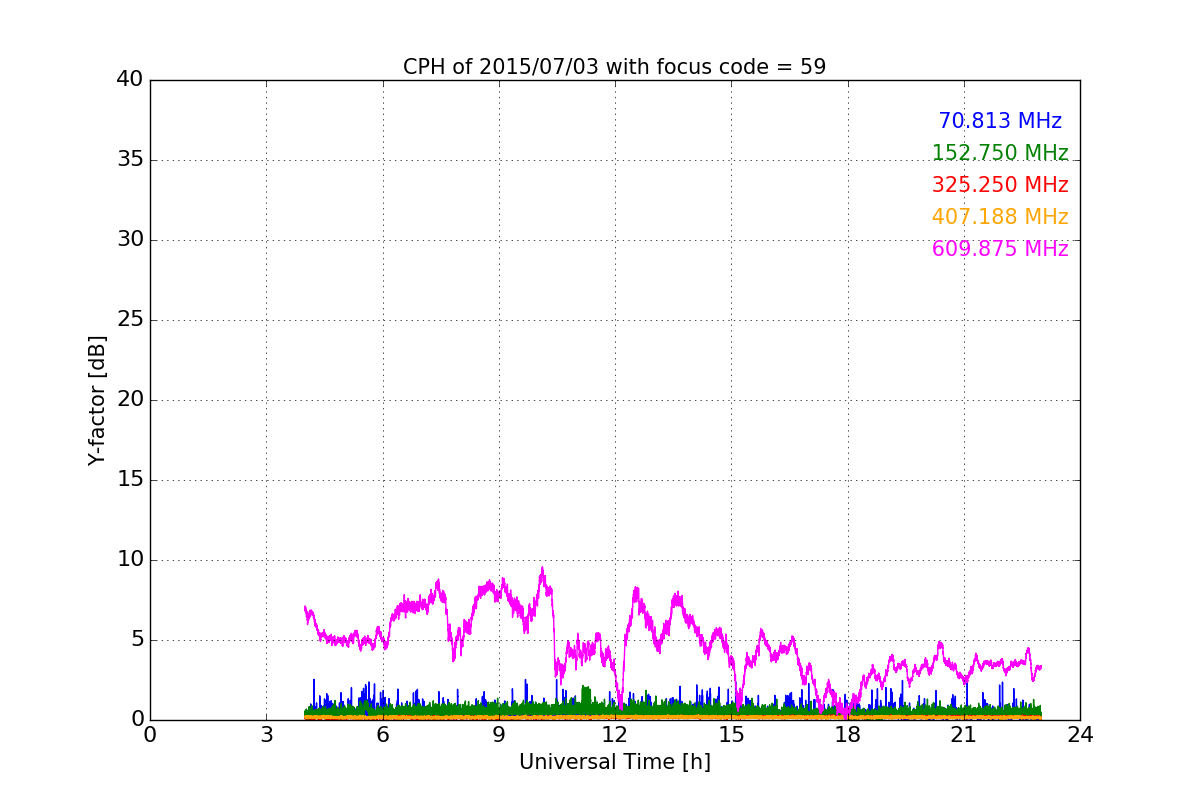The height and width of the screenshot is (800, 1200).
Task: Click the 'Y-factor [dB]' axis label
Action: point(97,400)
